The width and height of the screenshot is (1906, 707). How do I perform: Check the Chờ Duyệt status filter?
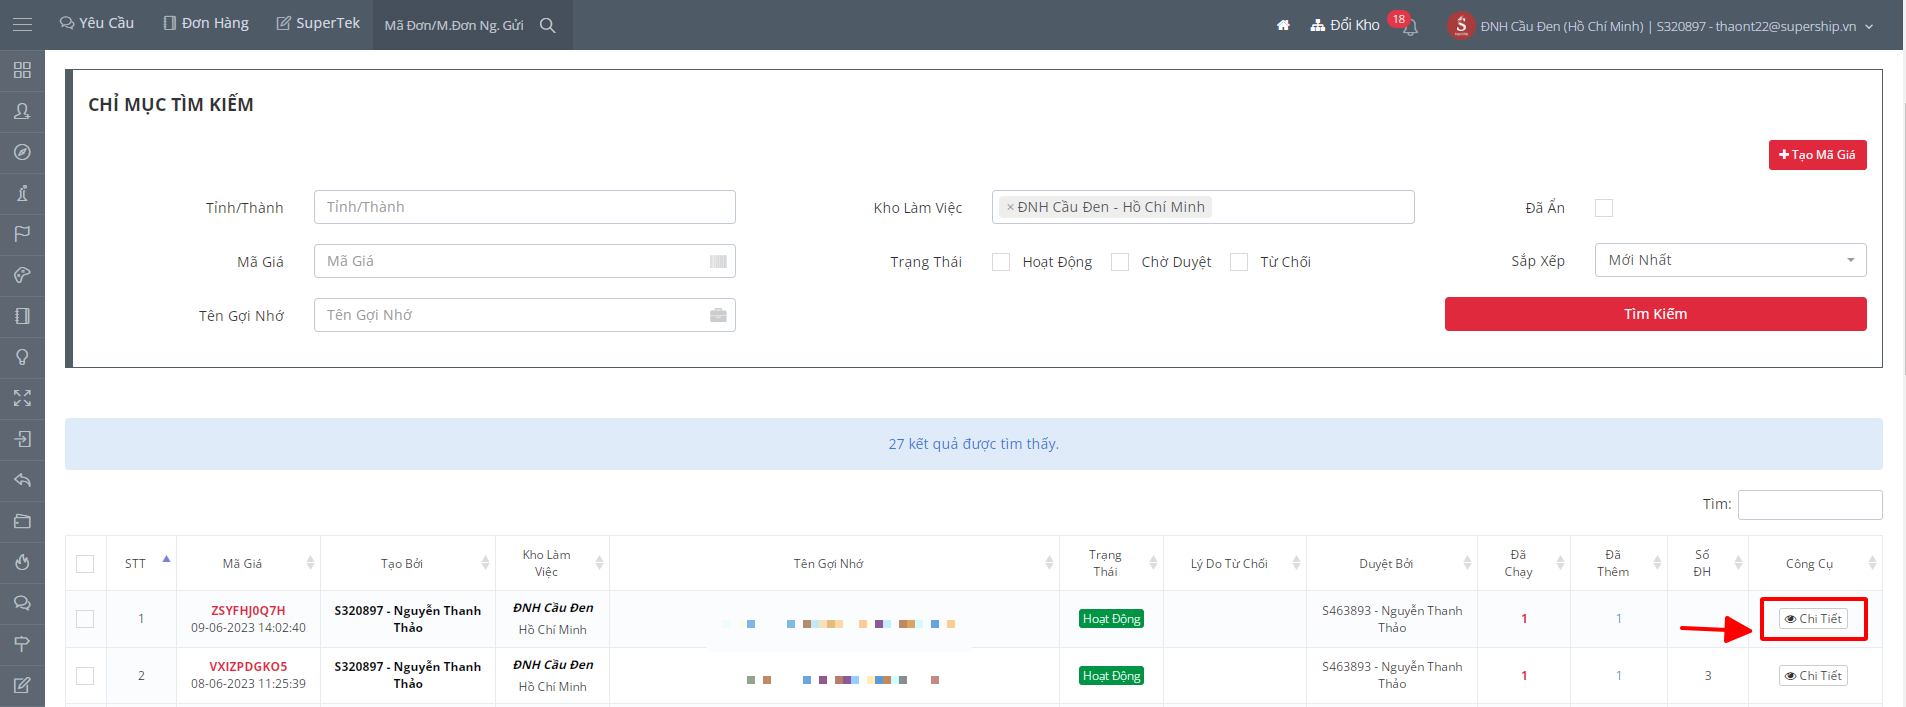pyautogui.click(x=1120, y=262)
